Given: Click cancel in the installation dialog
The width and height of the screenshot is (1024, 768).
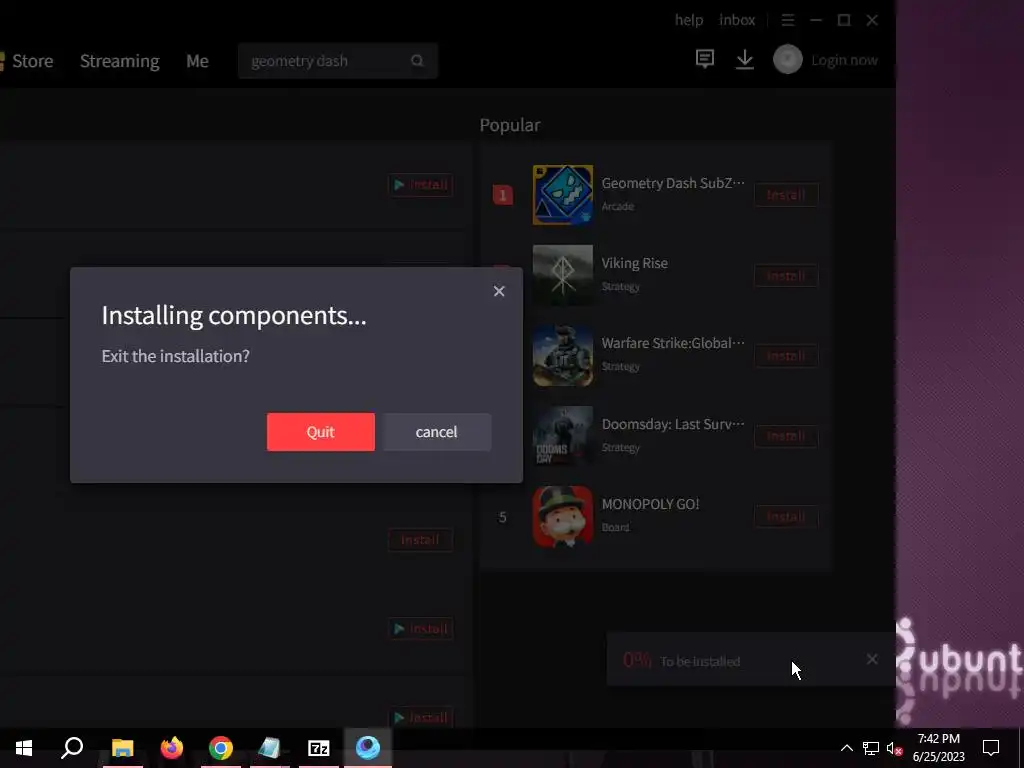Looking at the screenshot, I should (437, 432).
